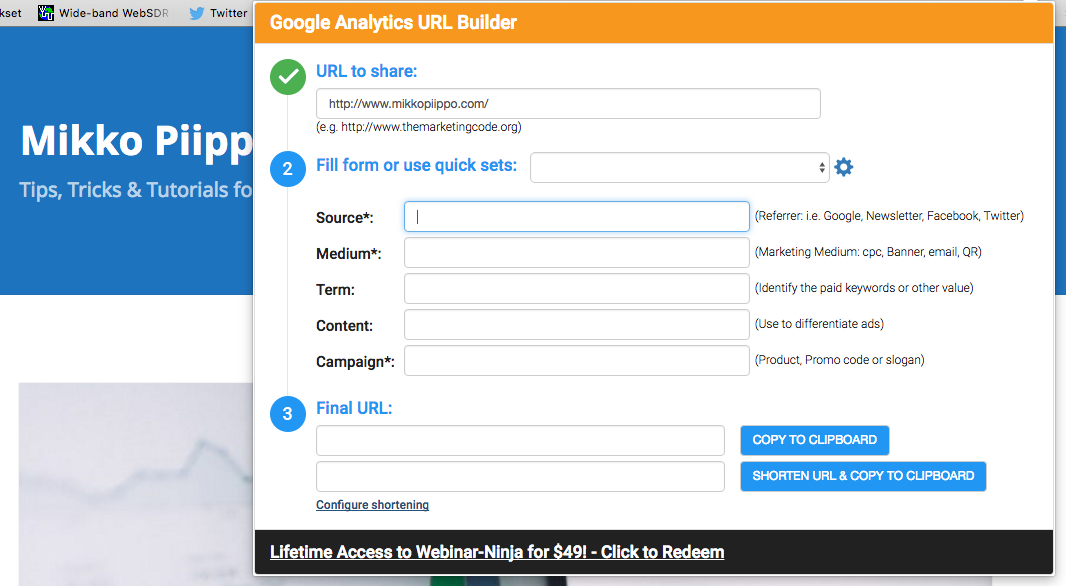This screenshot has width=1066, height=586.
Task: Click the Source input field
Action: (577, 216)
